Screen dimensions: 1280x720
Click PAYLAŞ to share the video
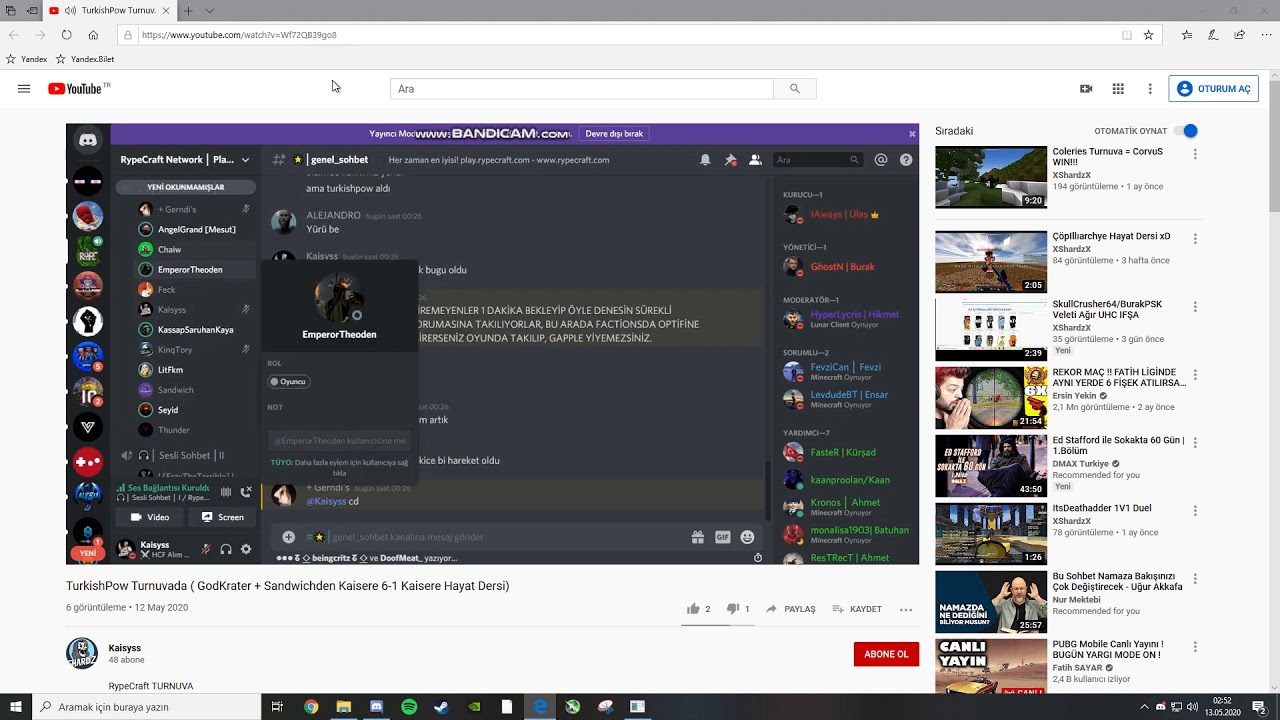[791, 609]
